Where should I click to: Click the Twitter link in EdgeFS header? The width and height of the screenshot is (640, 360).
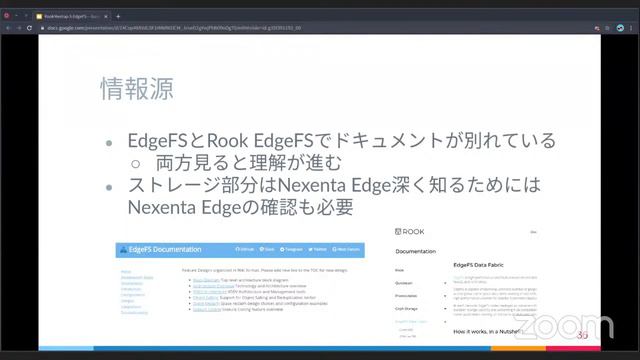click(x=317, y=249)
